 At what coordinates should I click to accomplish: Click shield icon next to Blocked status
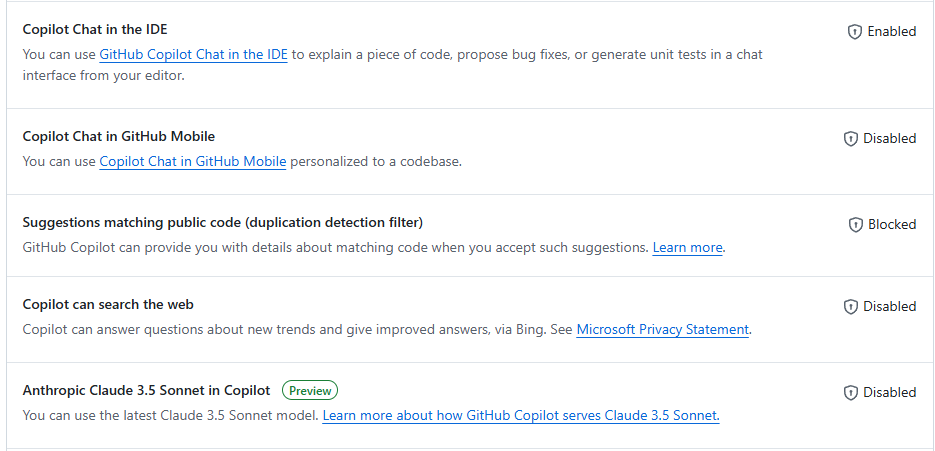point(855,225)
